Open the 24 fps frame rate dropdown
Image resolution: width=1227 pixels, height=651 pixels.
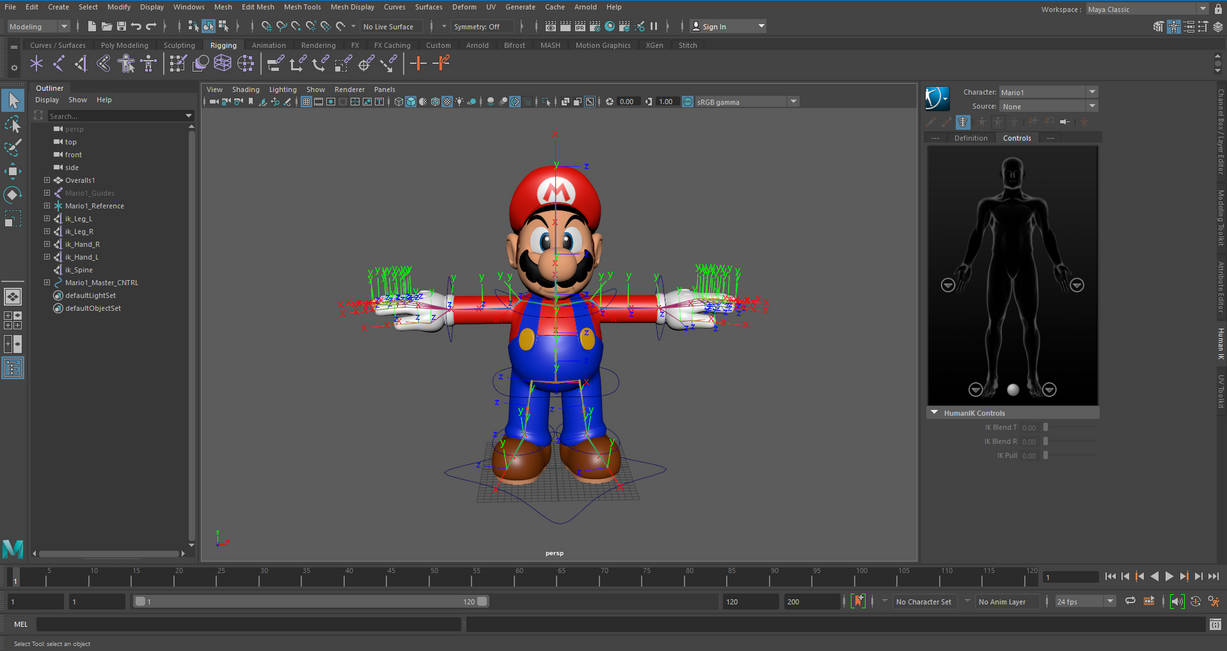coord(1085,601)
